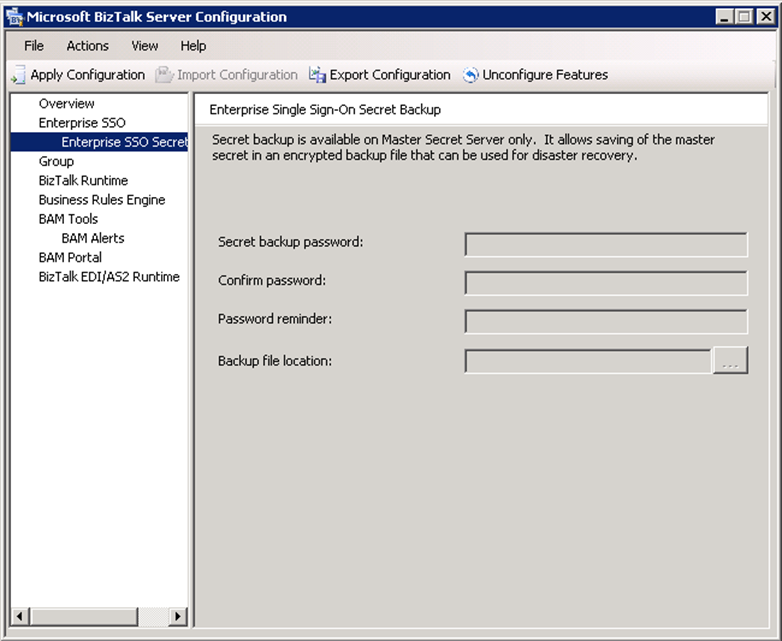This screenshot has width=782, height=641.
Task: Open the File menu
Action: [x=34, y=46]
